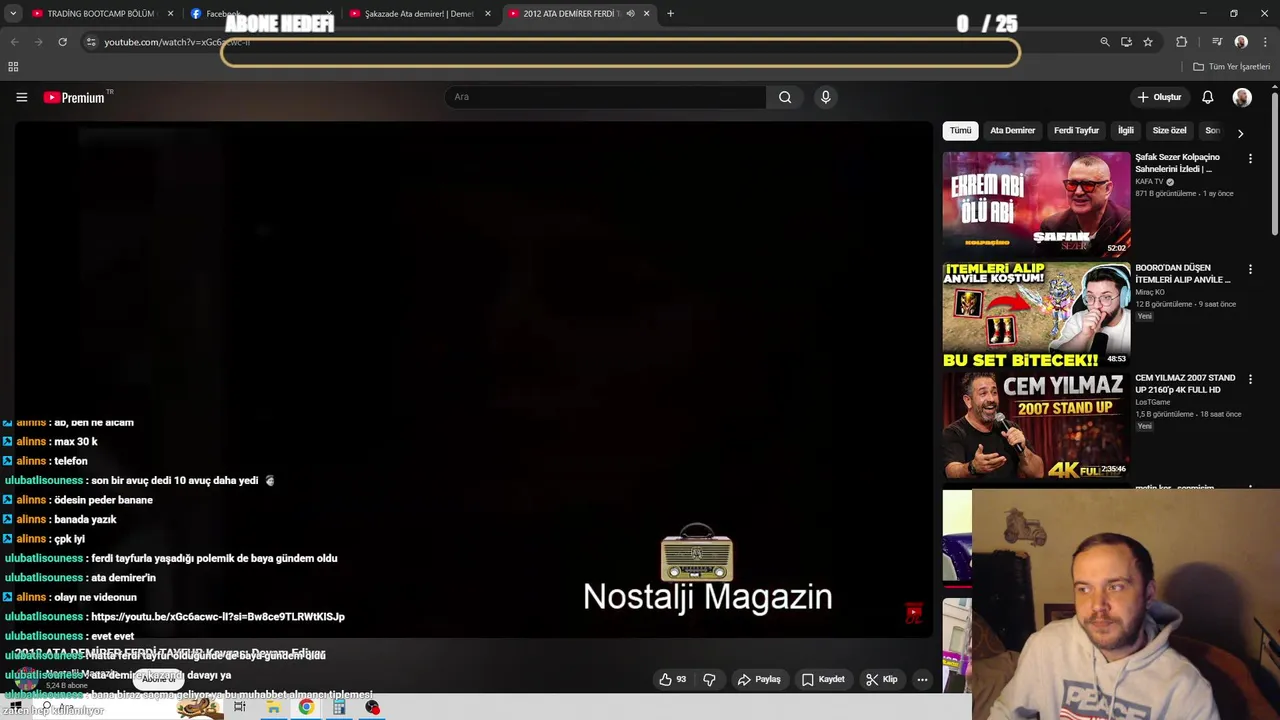1280x720 pixels.
Task: Open File Explorer from the taskbar
Action: 273,707
